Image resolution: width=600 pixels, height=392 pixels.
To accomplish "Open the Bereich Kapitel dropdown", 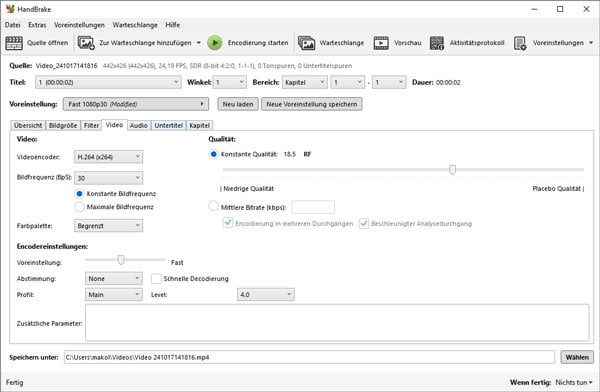I will [x=305, y=82].
